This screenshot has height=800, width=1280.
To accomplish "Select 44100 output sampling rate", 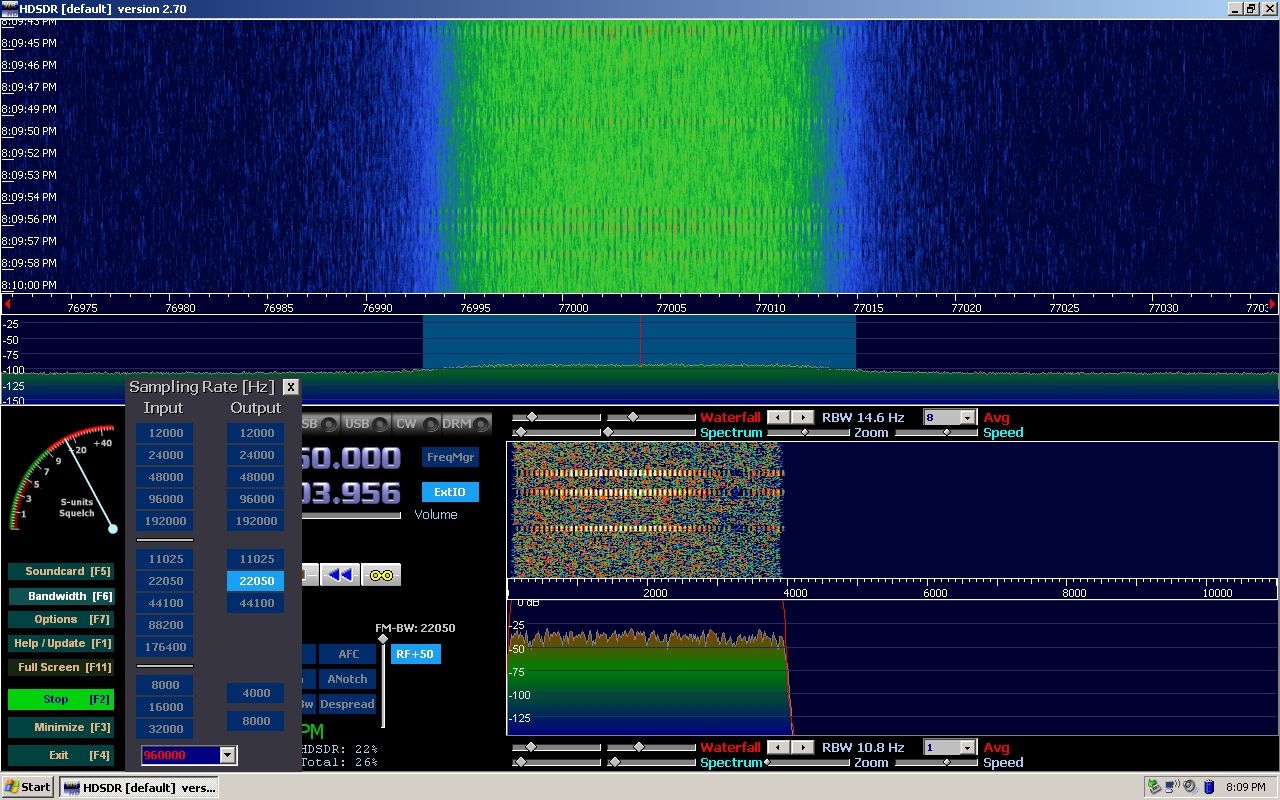I will pos(256,603).
